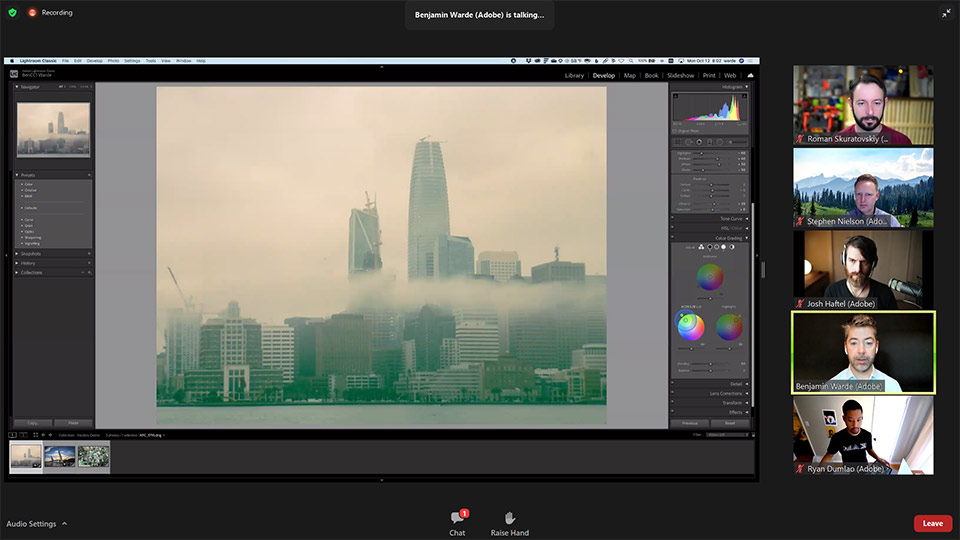960x540 pixels.
Task: Add new preset with Presets plus icon
Action: coord(89,175)
